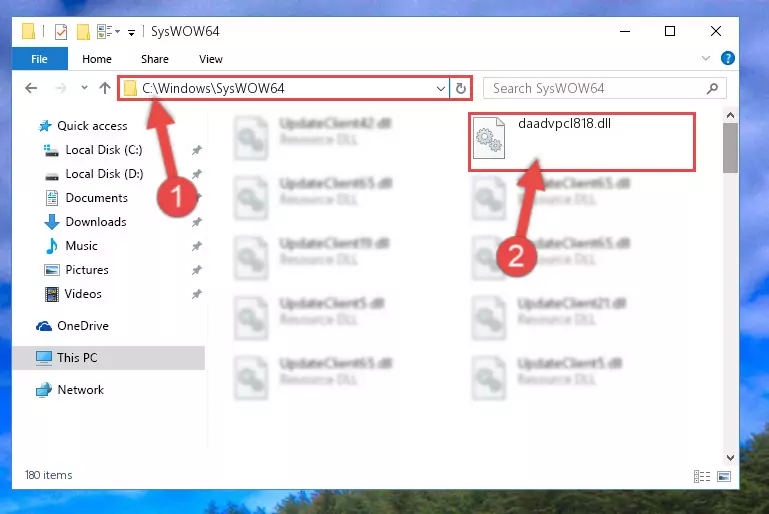Select This PC in the navigation pane
The width and height of the screenshot is (769, 514).
point(77,358)
